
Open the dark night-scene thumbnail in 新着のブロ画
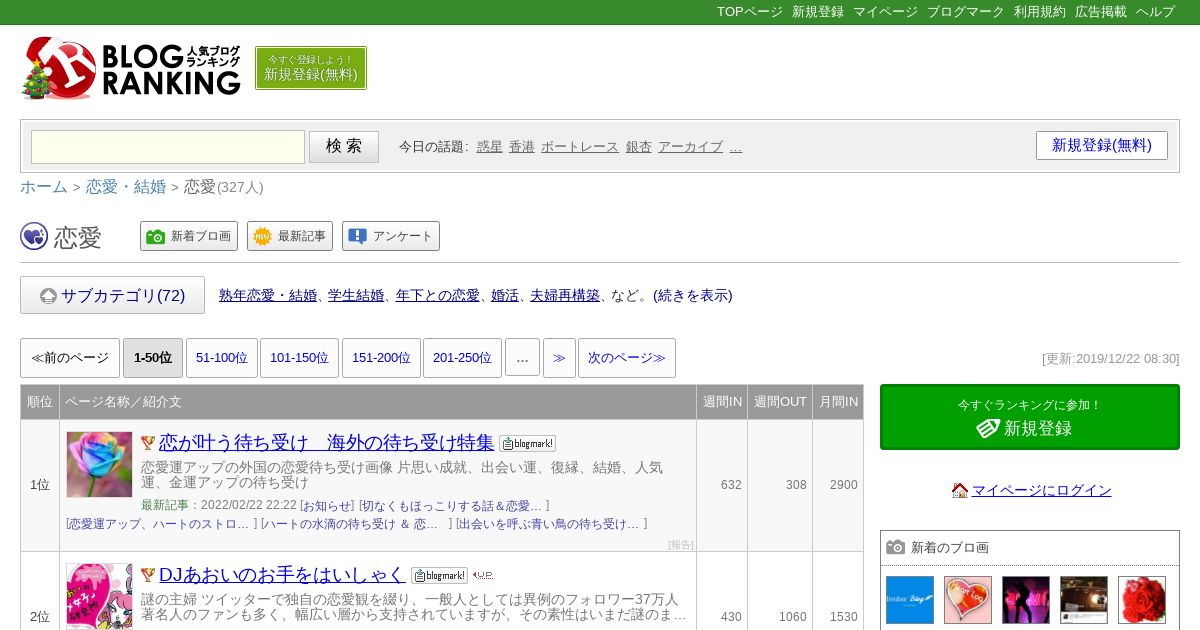coord(1084,600)
